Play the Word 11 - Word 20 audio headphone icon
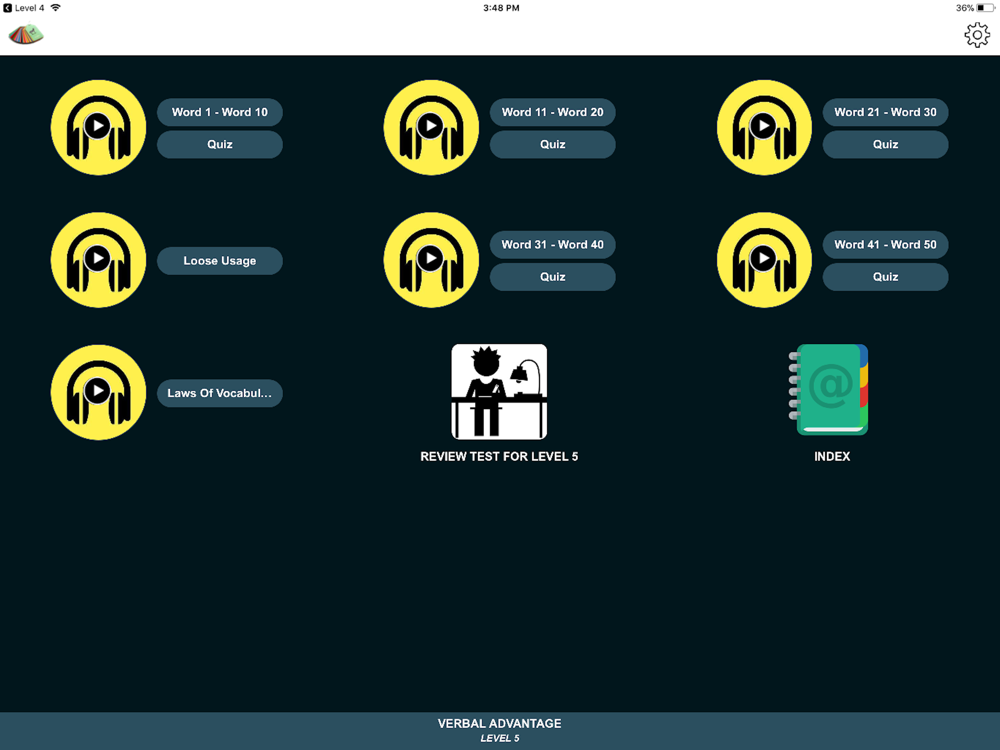The width and height of the screenshot is (1000, 750). 431,128
